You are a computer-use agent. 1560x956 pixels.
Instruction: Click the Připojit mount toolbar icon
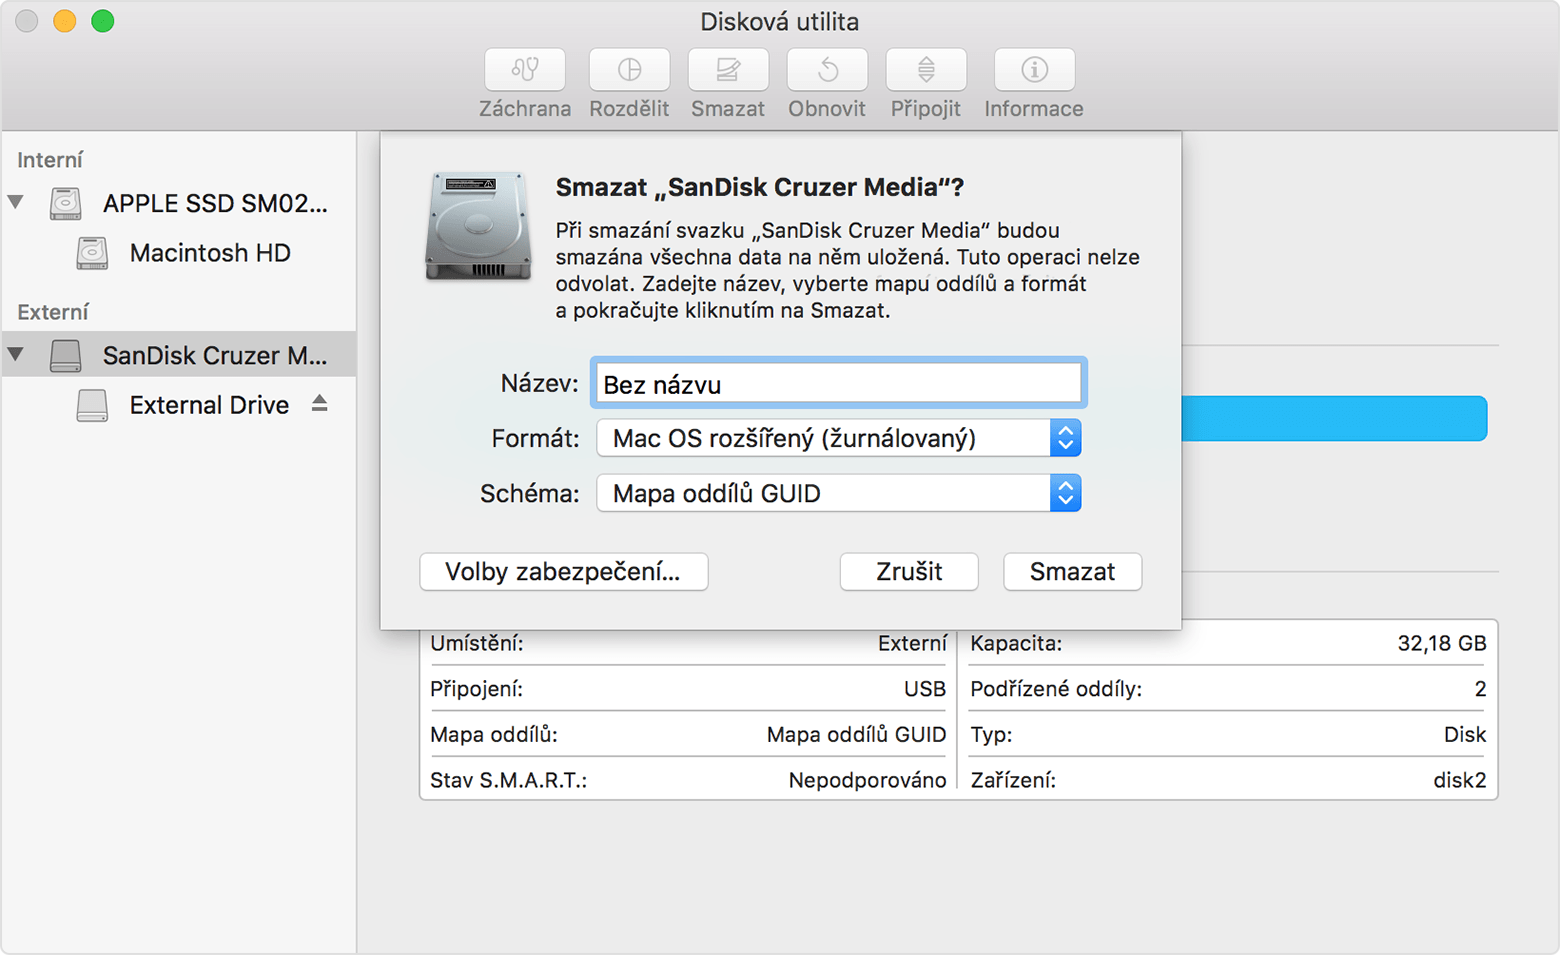tap(926, 70)
